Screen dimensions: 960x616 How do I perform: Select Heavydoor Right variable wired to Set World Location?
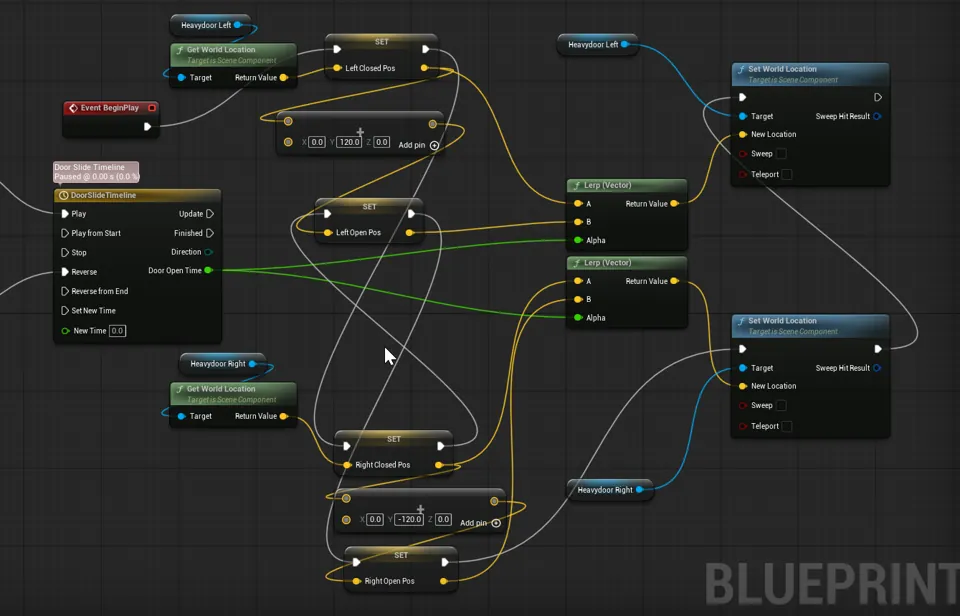(610, 490)
